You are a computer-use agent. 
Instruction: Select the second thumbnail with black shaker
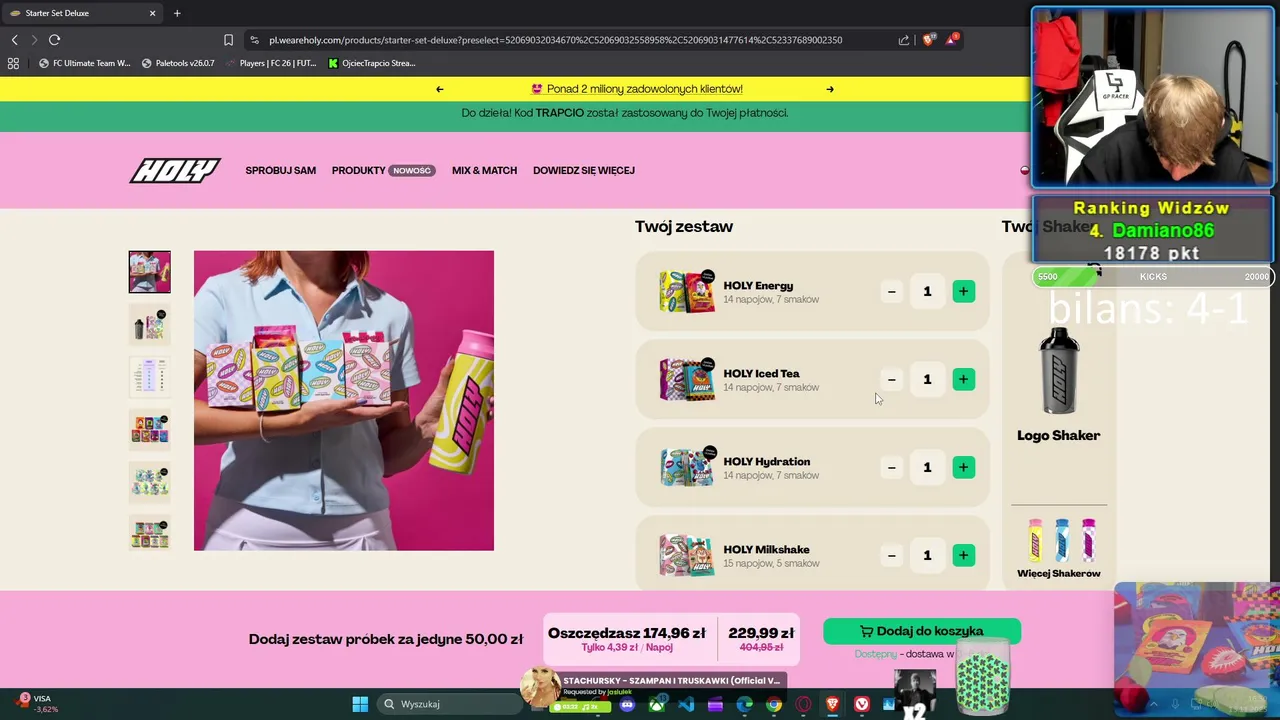(150, 324)
